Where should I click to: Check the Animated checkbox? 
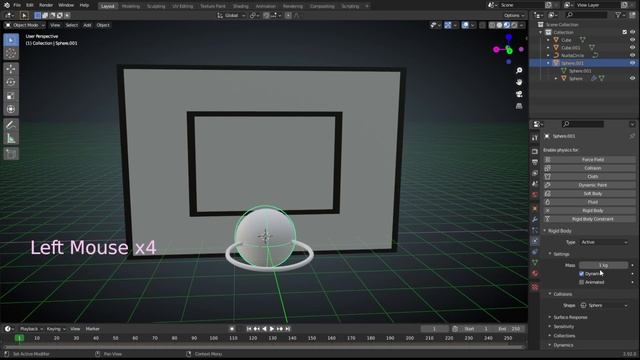pyautogui.click(x=582, y=282)
